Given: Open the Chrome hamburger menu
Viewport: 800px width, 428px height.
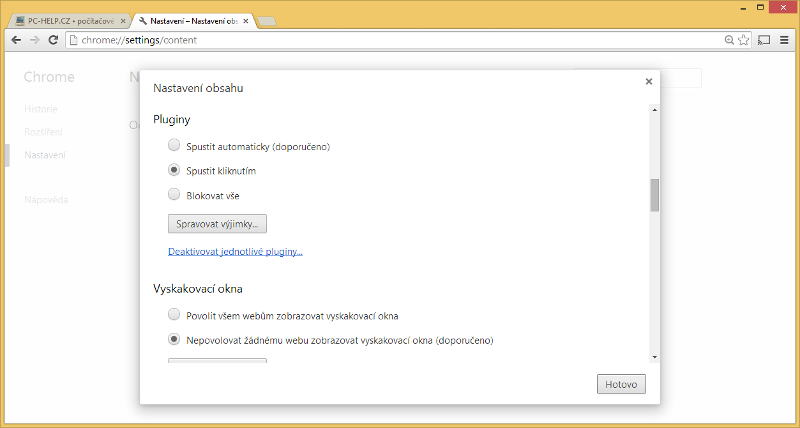Looking at the screenshot, I should (x=784, y=40).
